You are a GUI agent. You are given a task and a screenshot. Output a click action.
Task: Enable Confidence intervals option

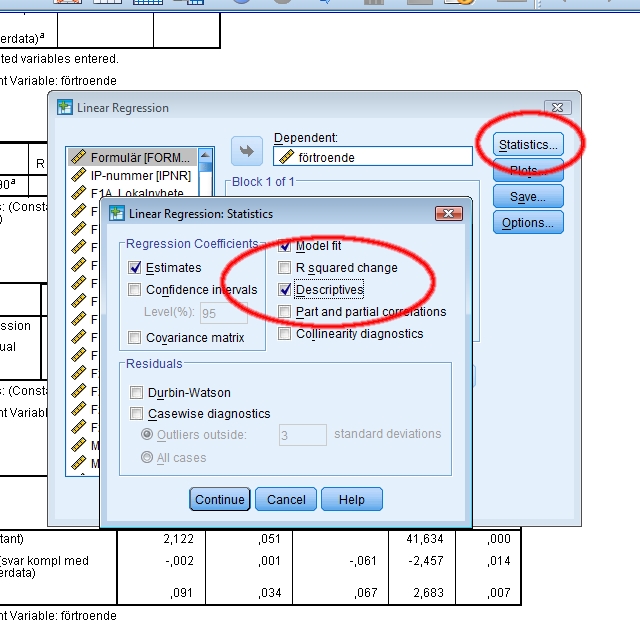point(135,290)
